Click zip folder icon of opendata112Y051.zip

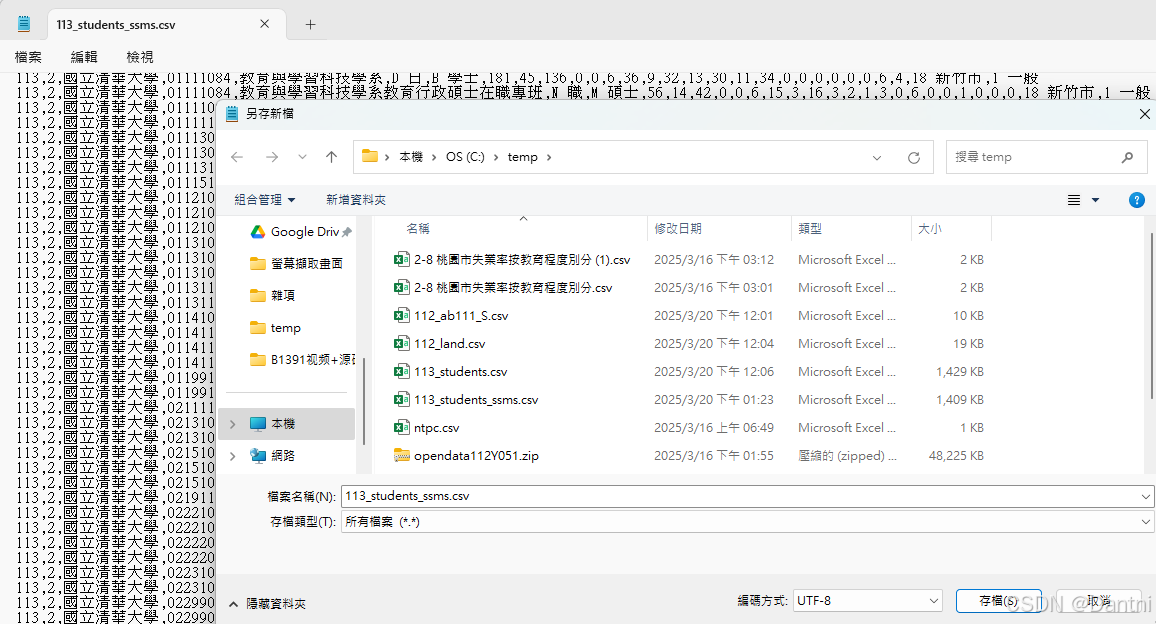click(x=401, y=456)
